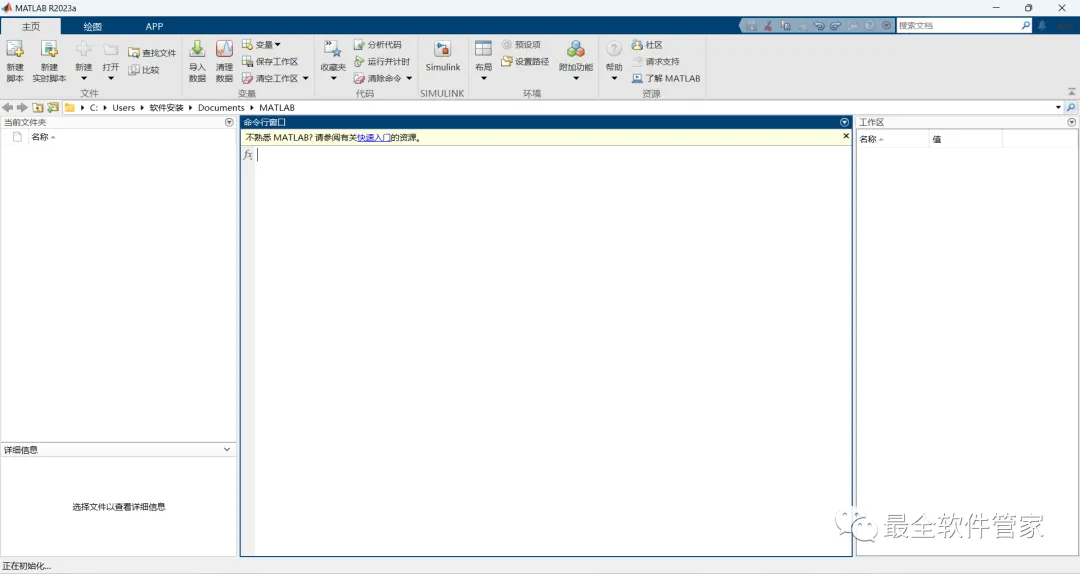
Task: Open quick access toolbar customize dropdown
Action: point(886,25)
